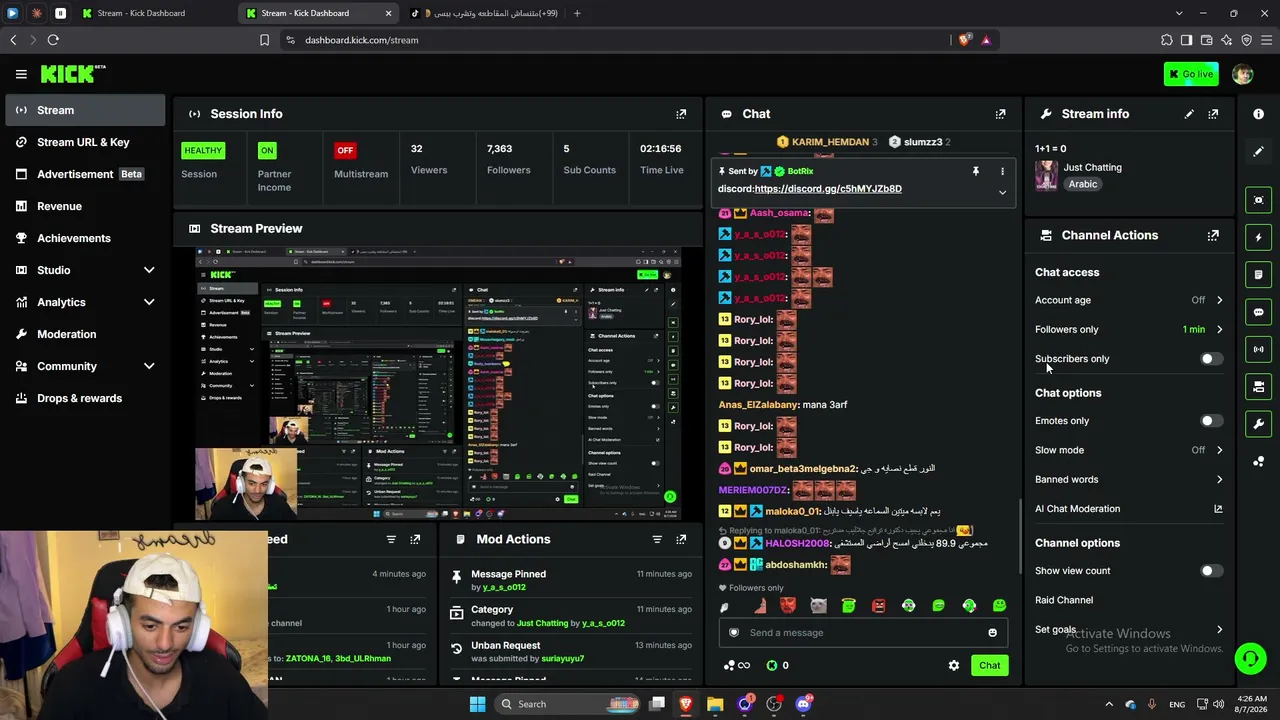Collapse the pinned message chevron
The image size is (1280, 720).
click(1002, 193)
